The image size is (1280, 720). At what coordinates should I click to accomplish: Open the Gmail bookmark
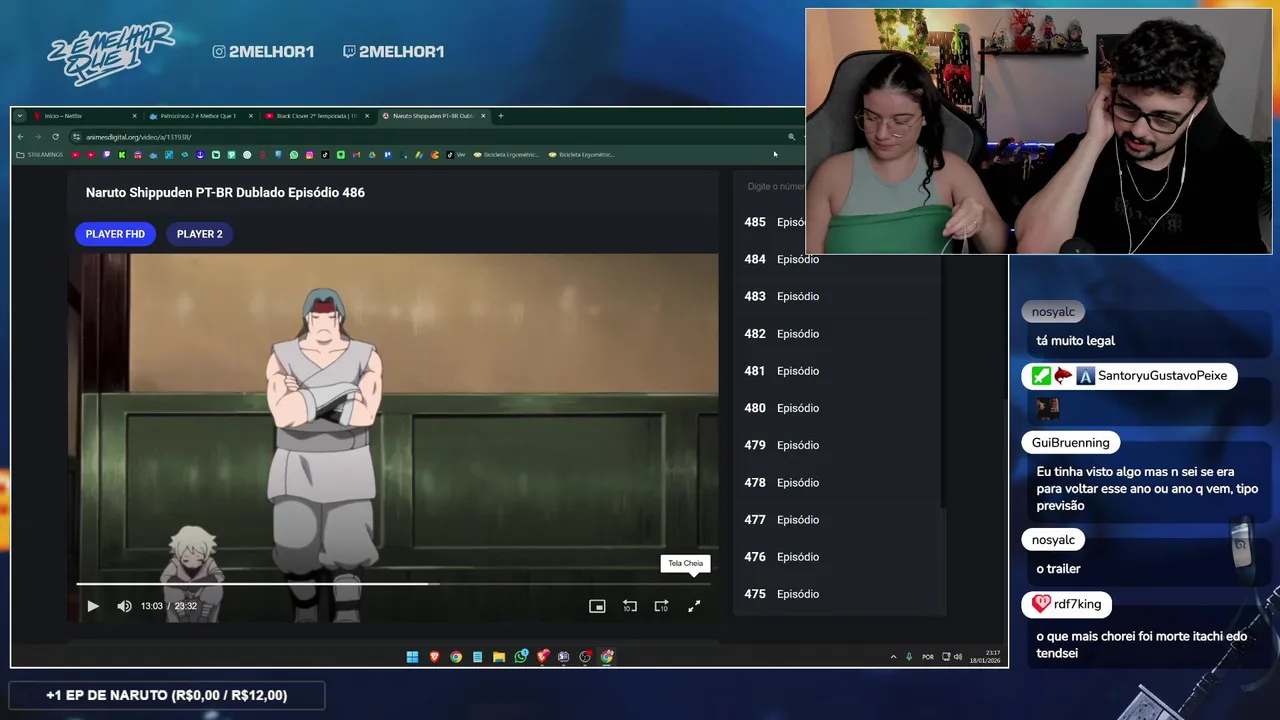tap(356, 155)
